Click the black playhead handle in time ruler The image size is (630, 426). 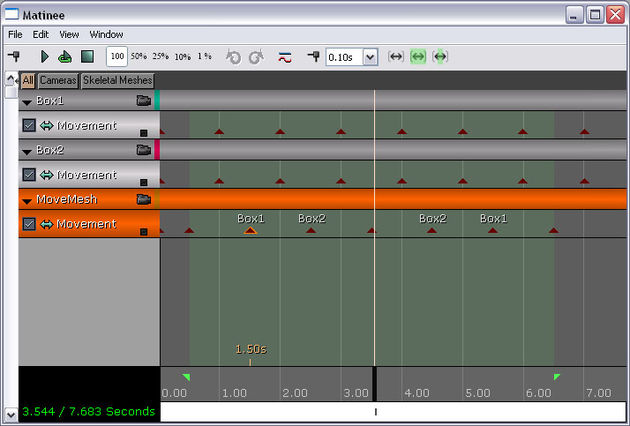point(374,384)
